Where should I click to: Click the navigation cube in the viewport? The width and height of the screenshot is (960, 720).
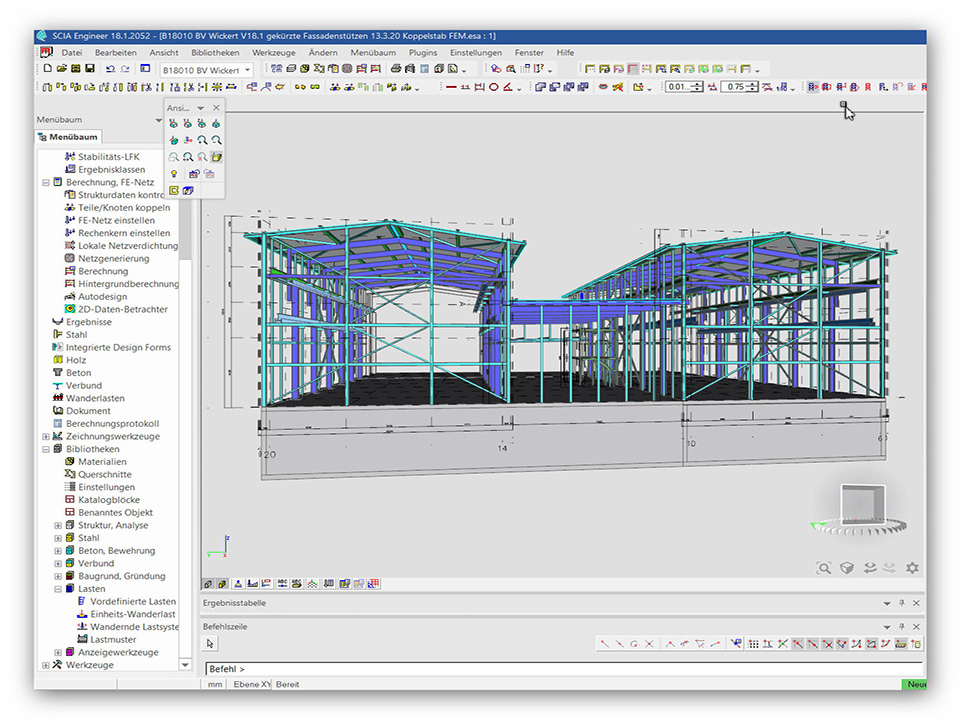point(861,506)
